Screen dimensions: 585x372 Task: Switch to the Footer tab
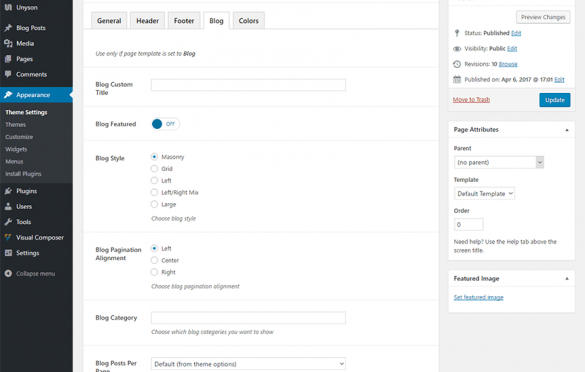(184, 21)
